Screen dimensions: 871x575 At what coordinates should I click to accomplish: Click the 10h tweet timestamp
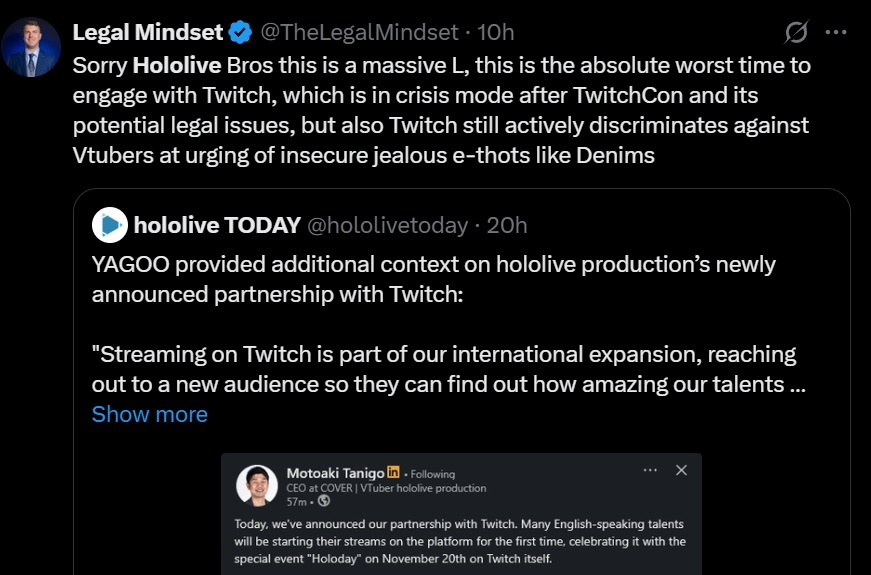click(x=495, y=33)
